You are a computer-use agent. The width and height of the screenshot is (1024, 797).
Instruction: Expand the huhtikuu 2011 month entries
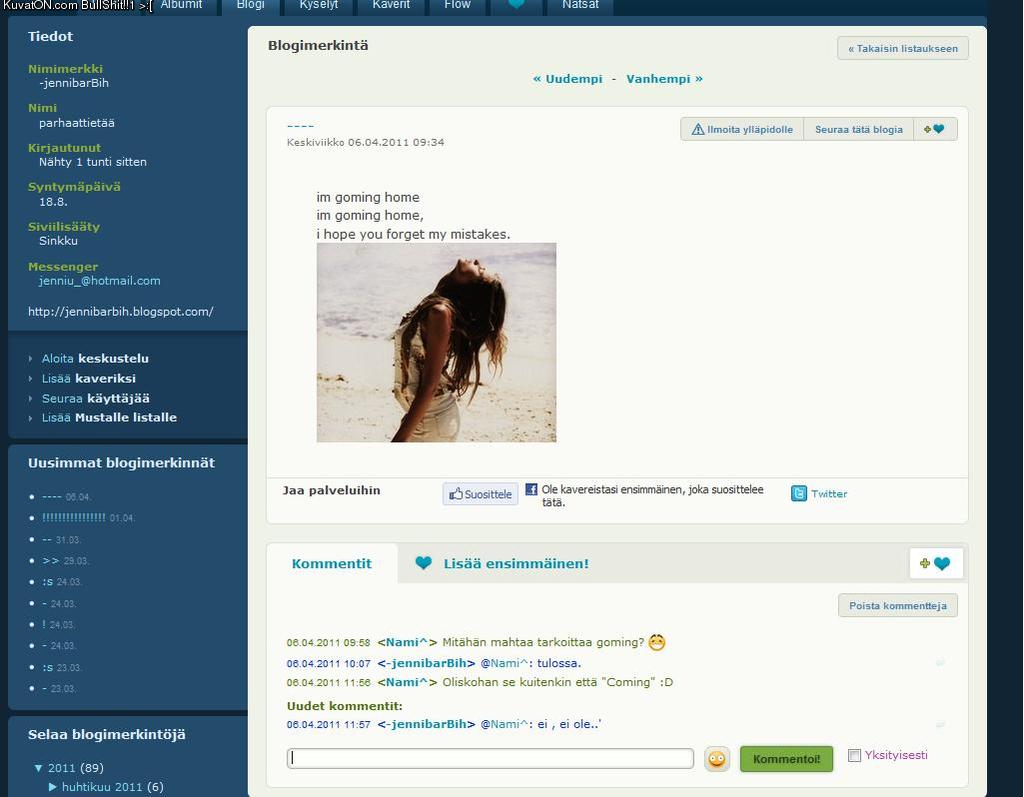pos(53,787)
